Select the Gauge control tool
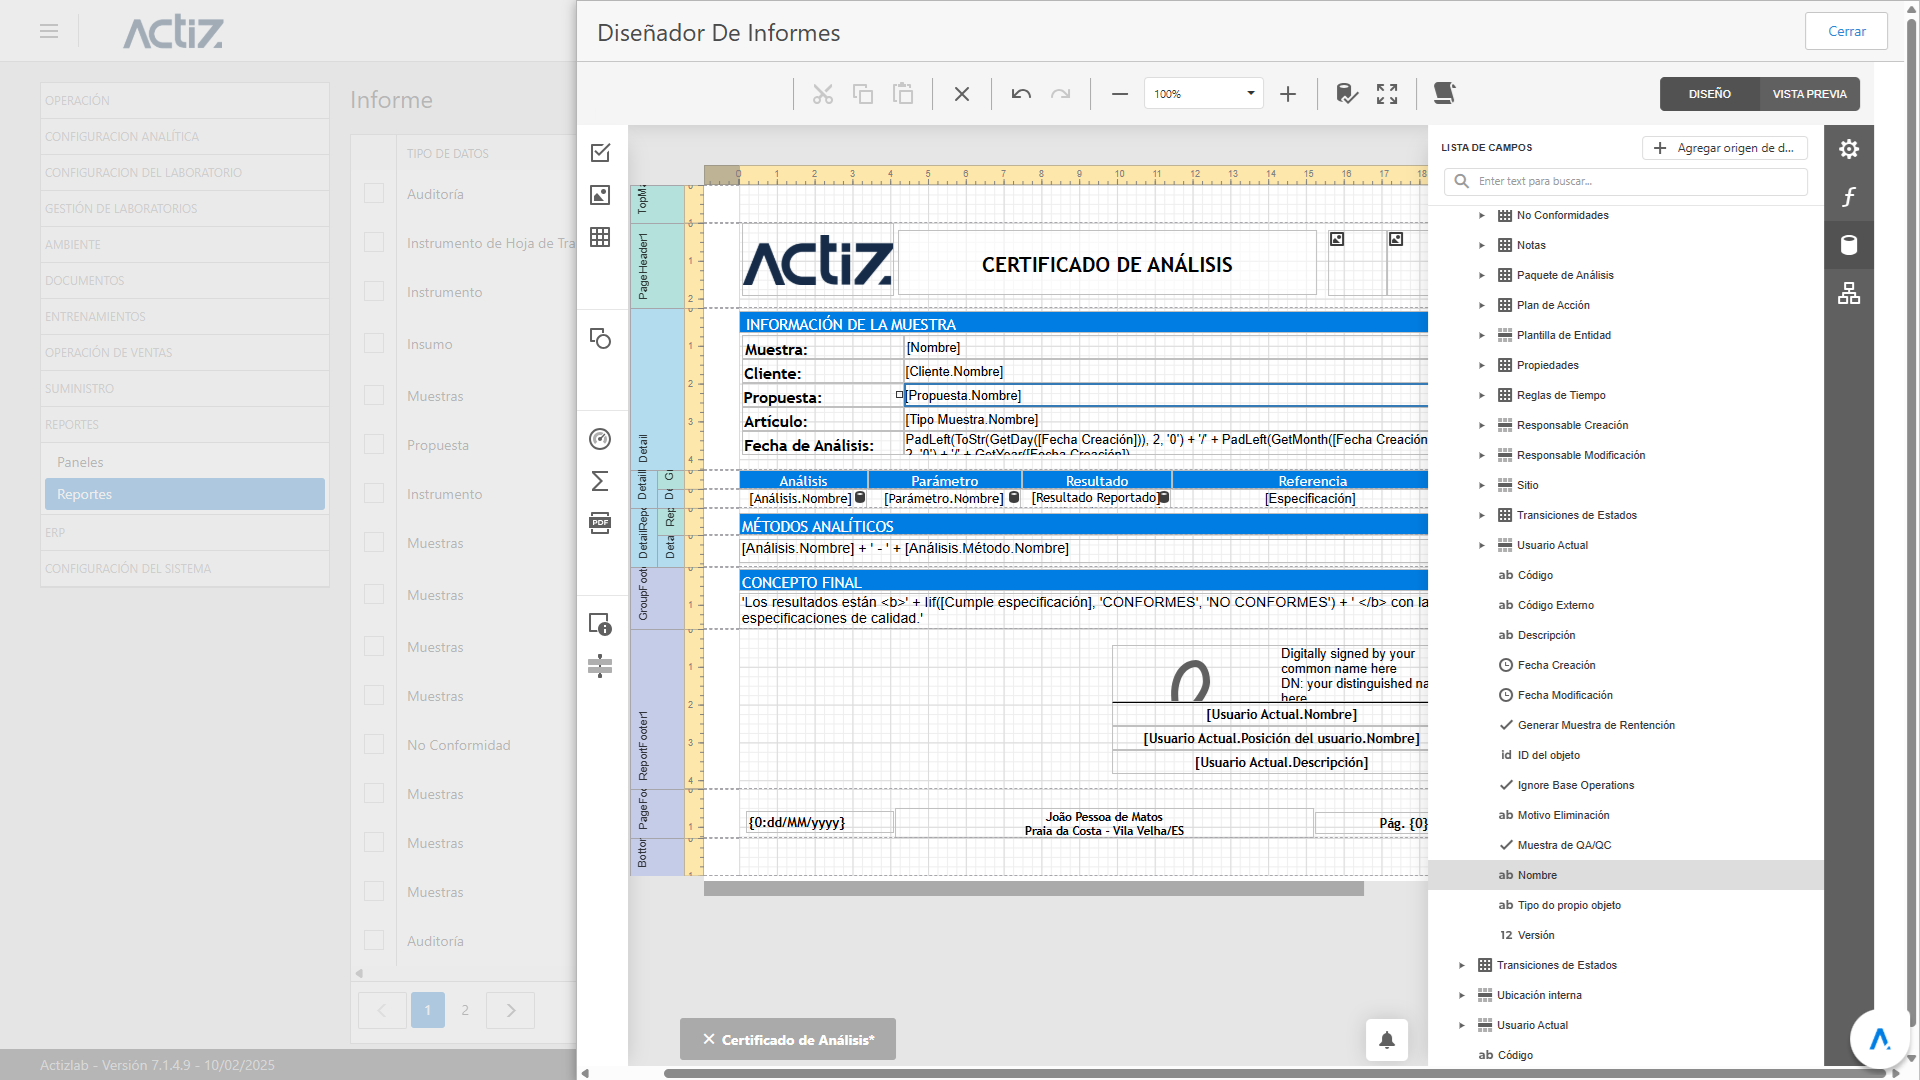The image size is (1920, 1080). [600, 439]
